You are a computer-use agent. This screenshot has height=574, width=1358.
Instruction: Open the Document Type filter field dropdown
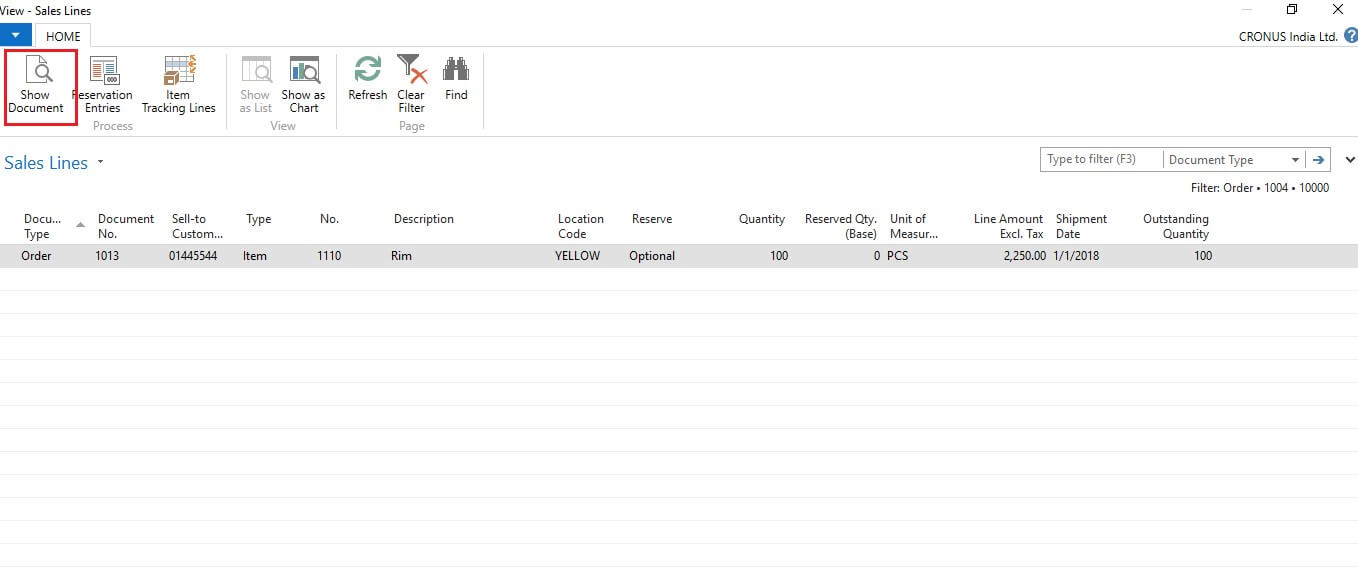[1295, 160]
